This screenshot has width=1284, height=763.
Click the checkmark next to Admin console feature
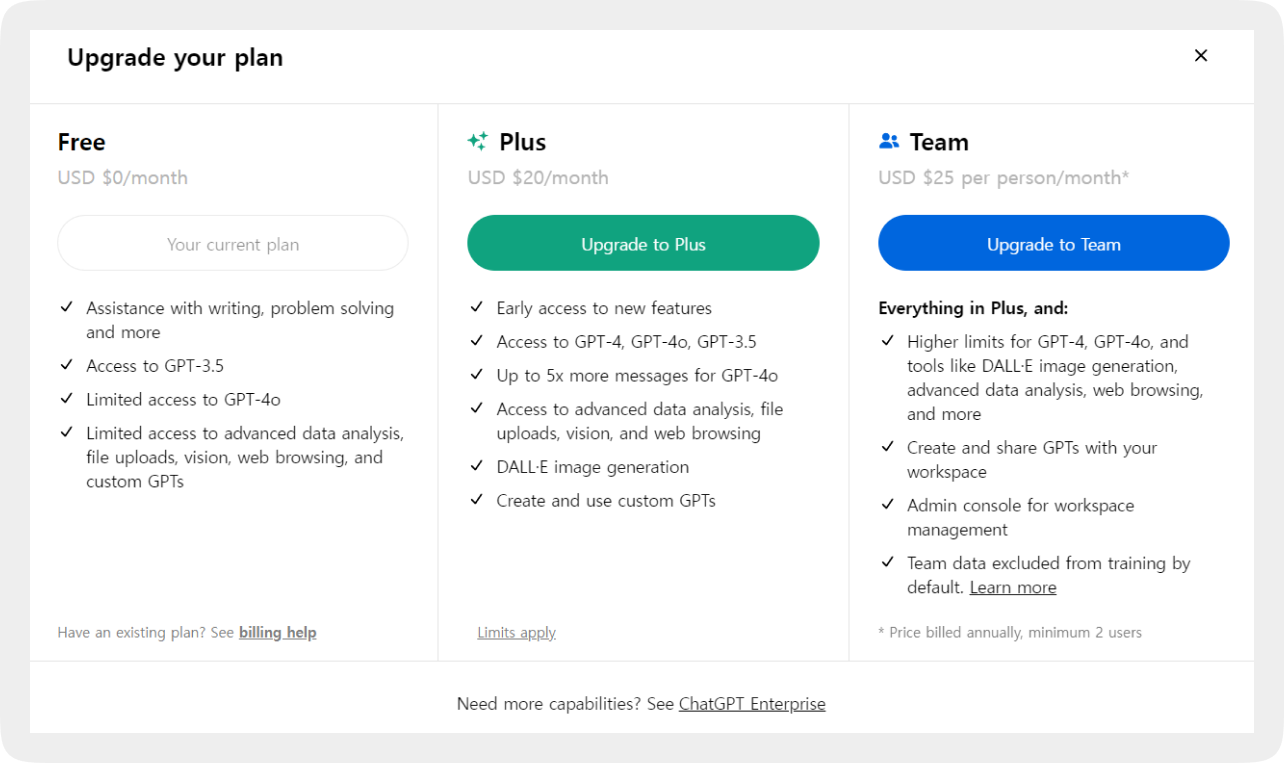(x=888, y=504)
